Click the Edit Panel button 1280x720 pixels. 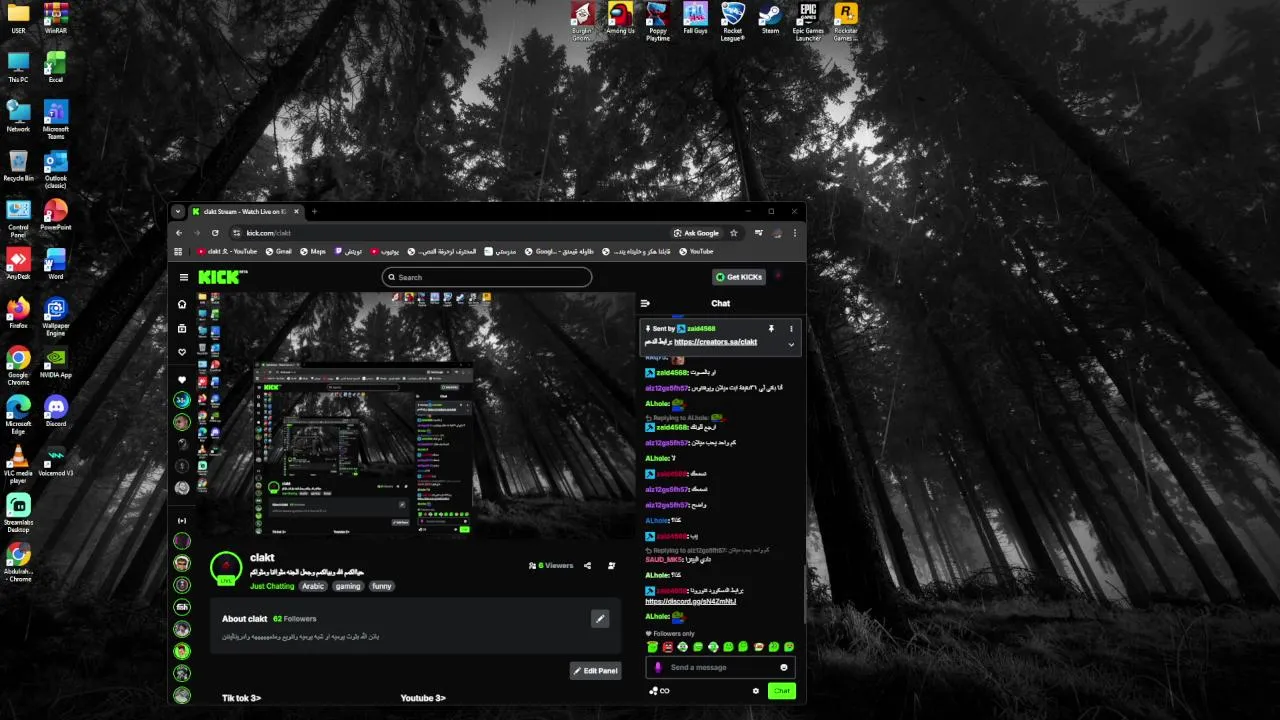point(595,670)
